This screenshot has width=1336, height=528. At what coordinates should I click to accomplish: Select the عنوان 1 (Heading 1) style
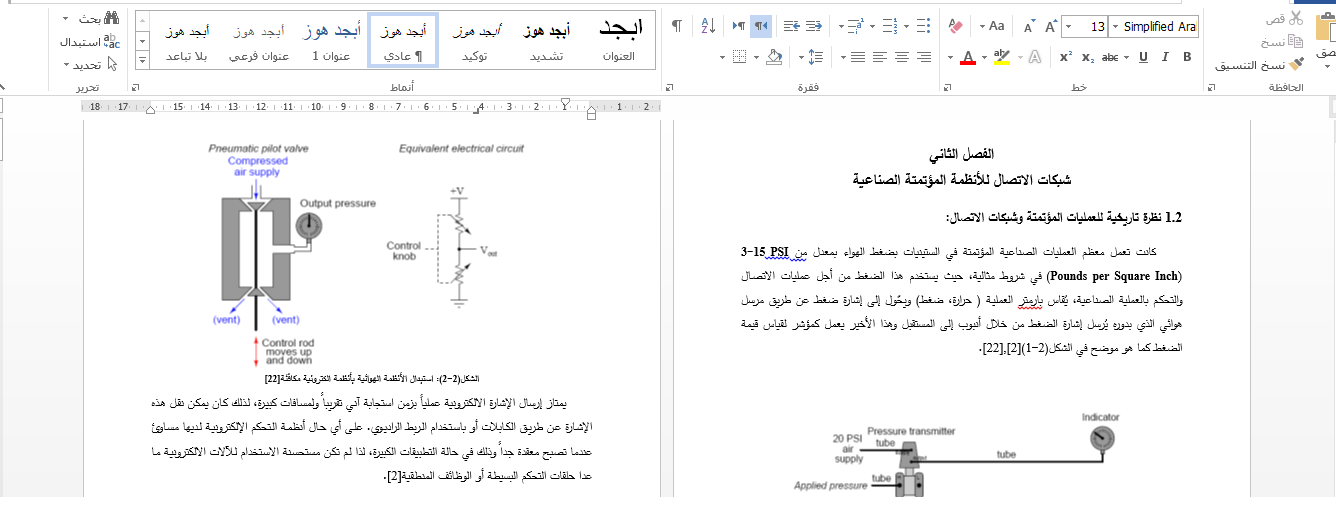point(331,40)
